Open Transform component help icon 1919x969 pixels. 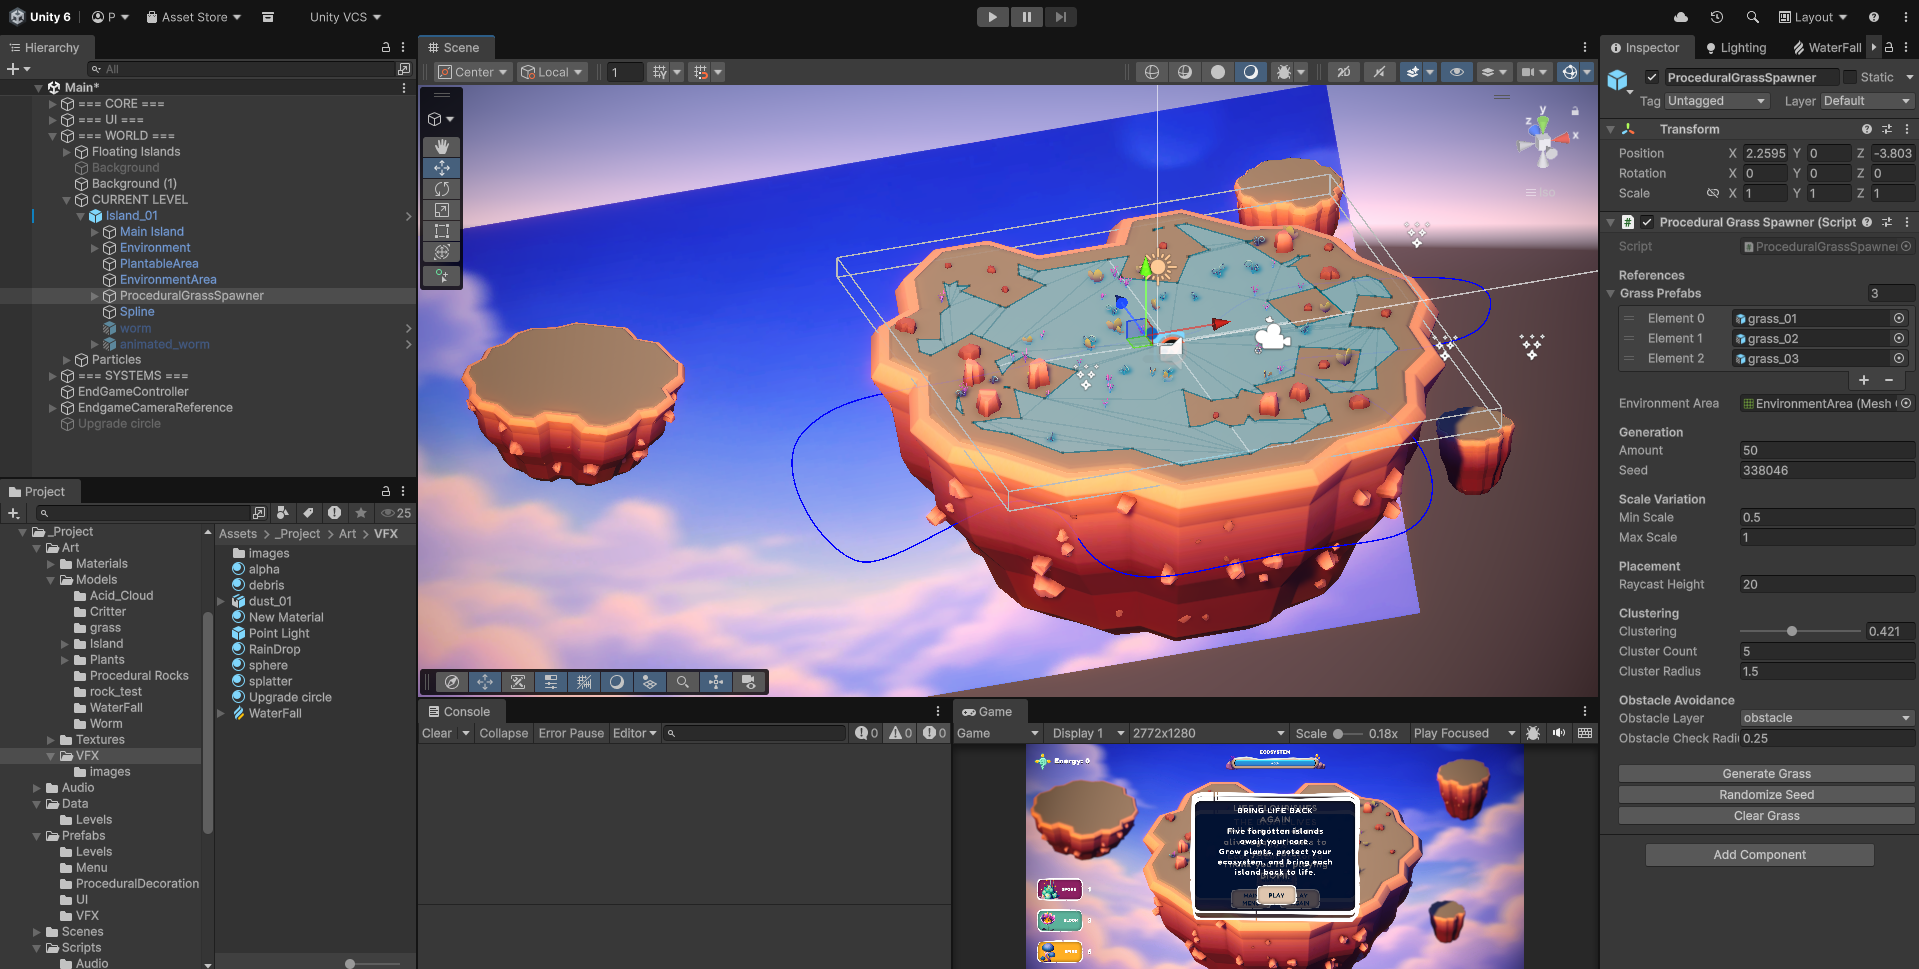(x=1866, y=129)
